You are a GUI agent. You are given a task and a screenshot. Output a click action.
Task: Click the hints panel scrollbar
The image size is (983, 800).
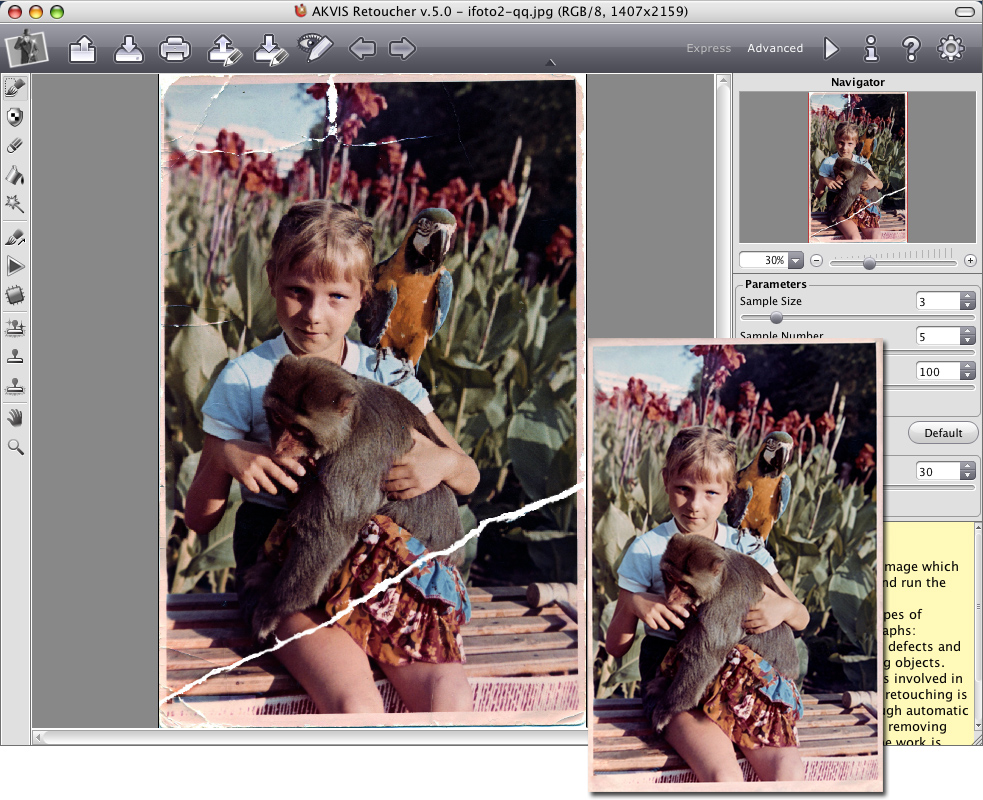click(977, 627)
